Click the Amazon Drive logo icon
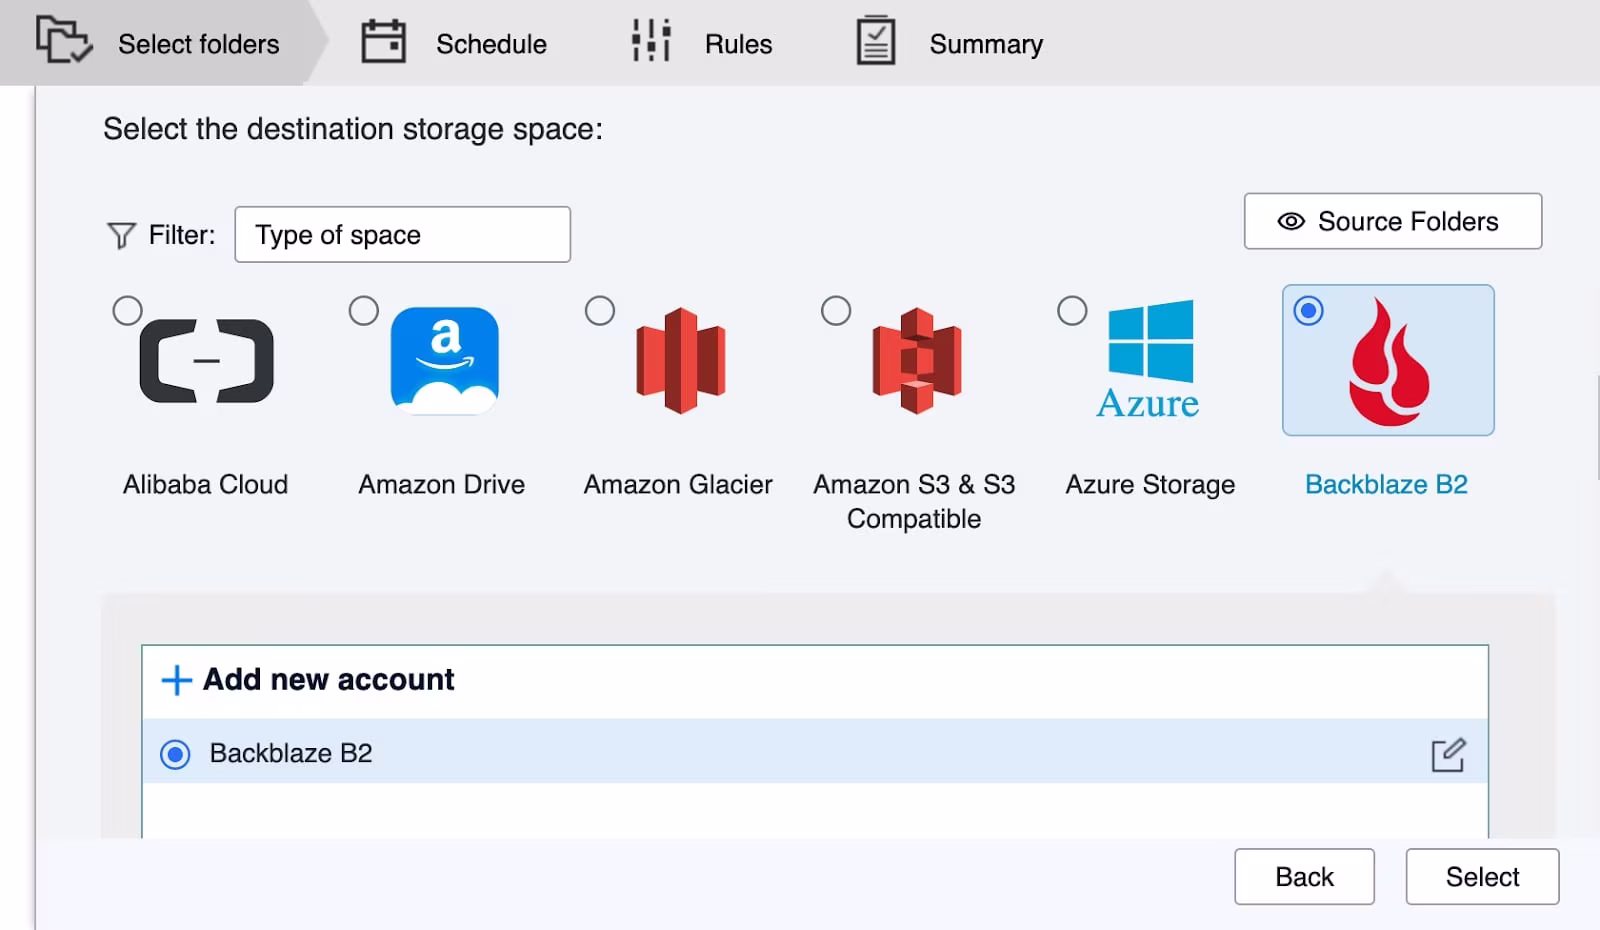This screenshot has width=1600, height=930. click(444, 360)
